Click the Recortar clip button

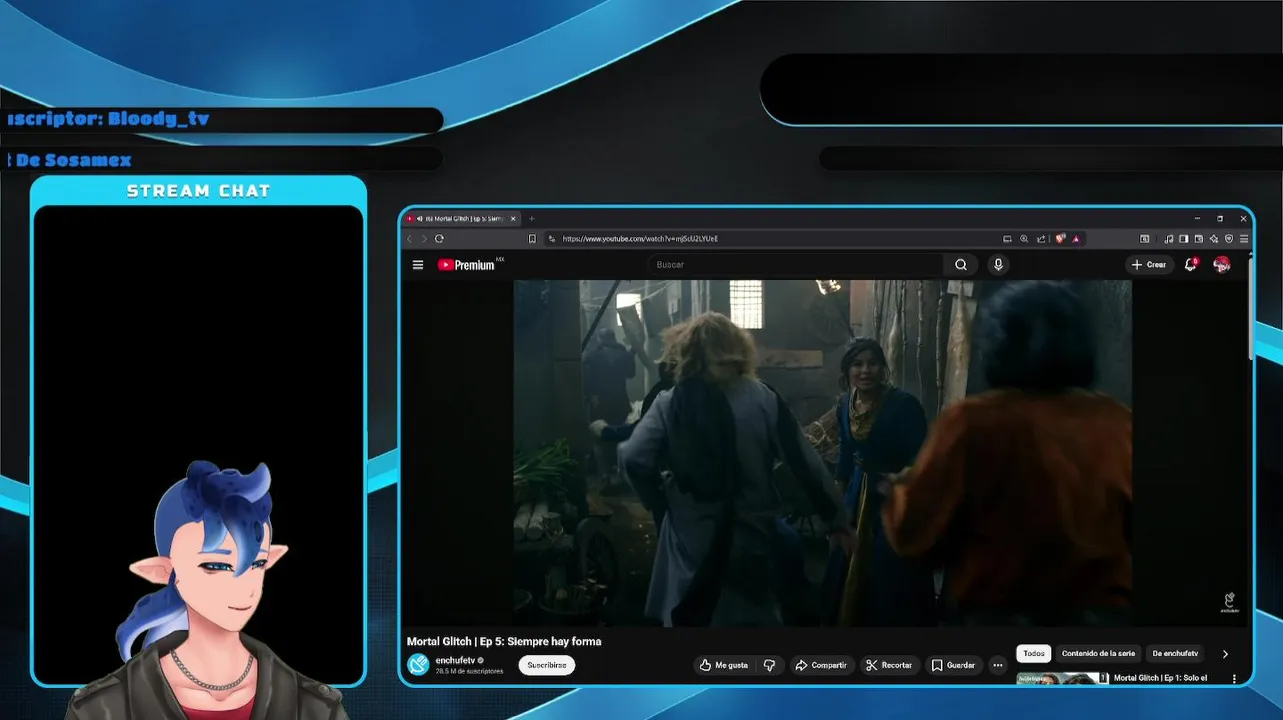click(x=889, y=665)
